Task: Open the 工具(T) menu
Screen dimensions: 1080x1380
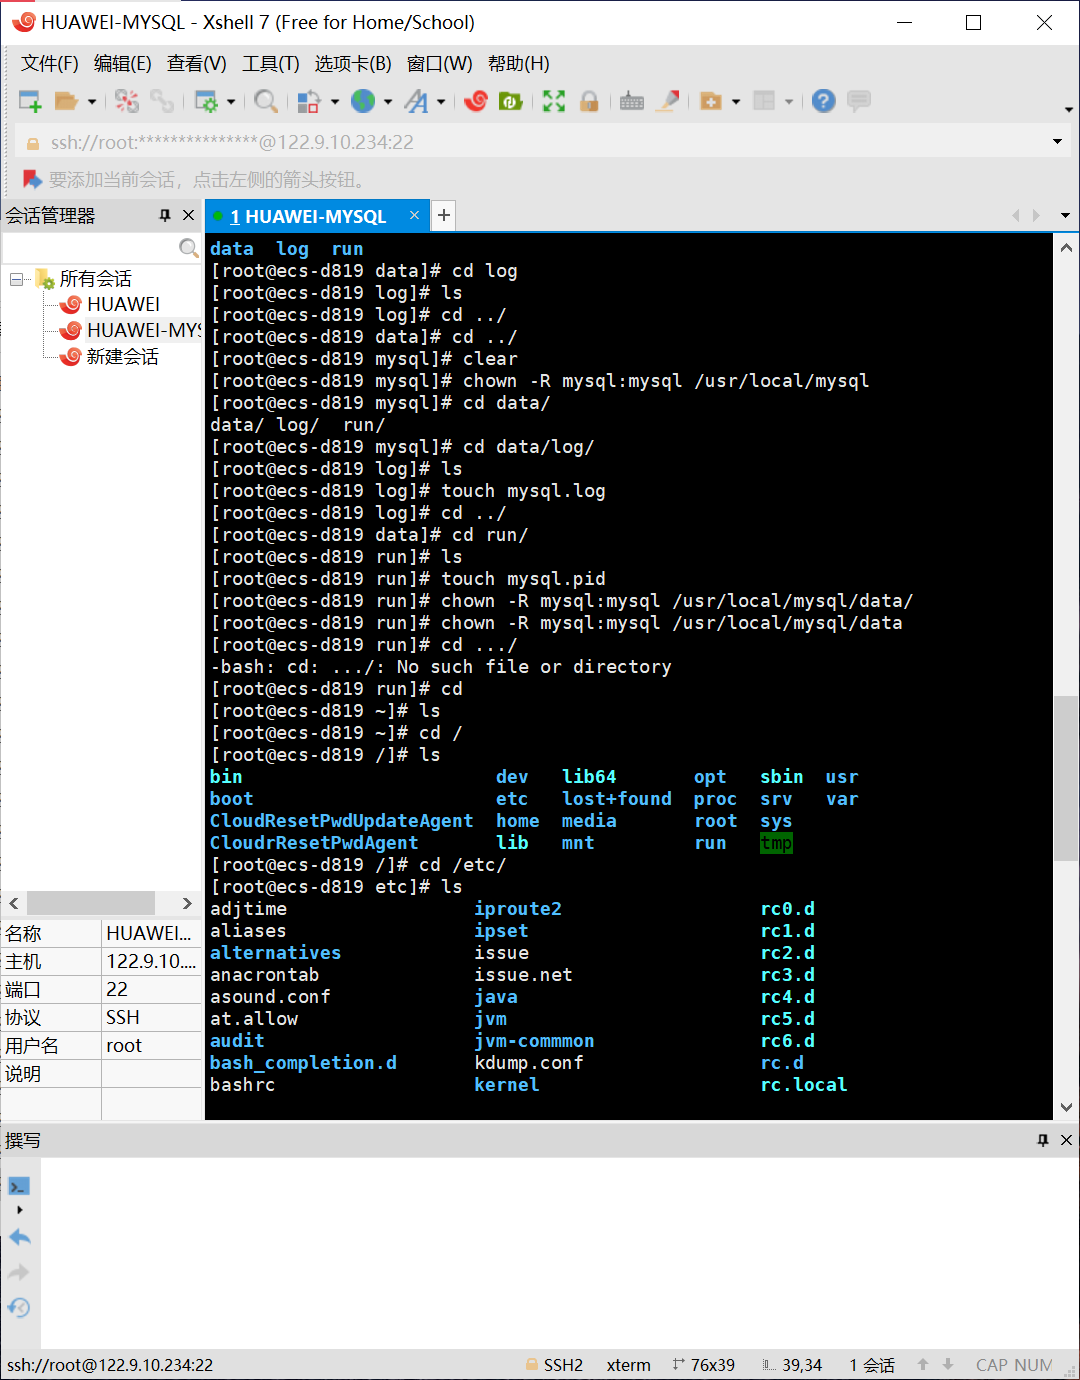Action: [x=270, y=64]
